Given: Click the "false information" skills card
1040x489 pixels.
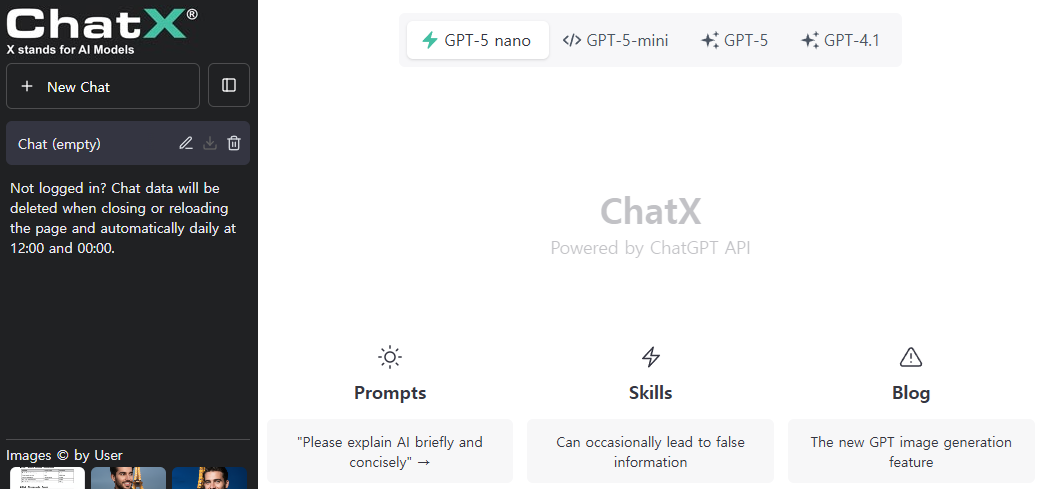Looking at the screenshot, I should click(651, 451).
